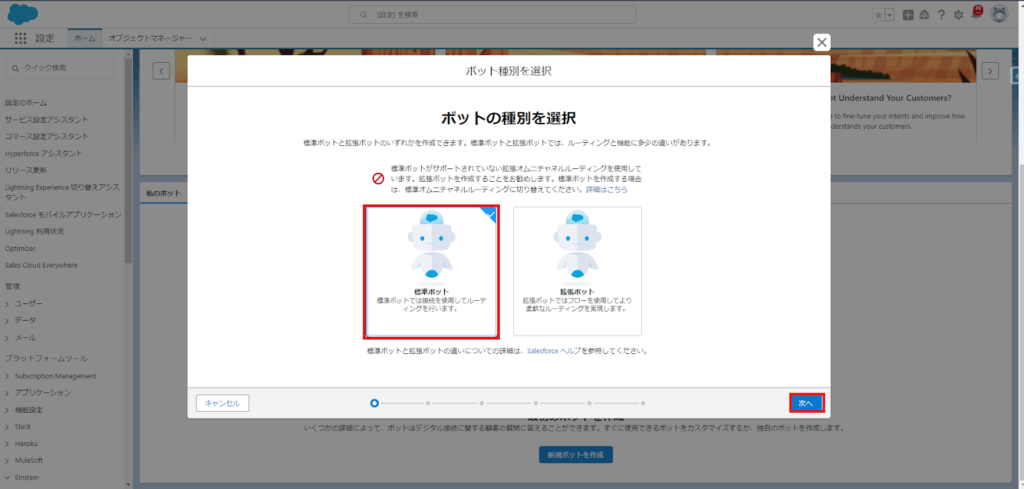
Task: Open the favorites list dropdown arrow
Action: tap(889, 16)
